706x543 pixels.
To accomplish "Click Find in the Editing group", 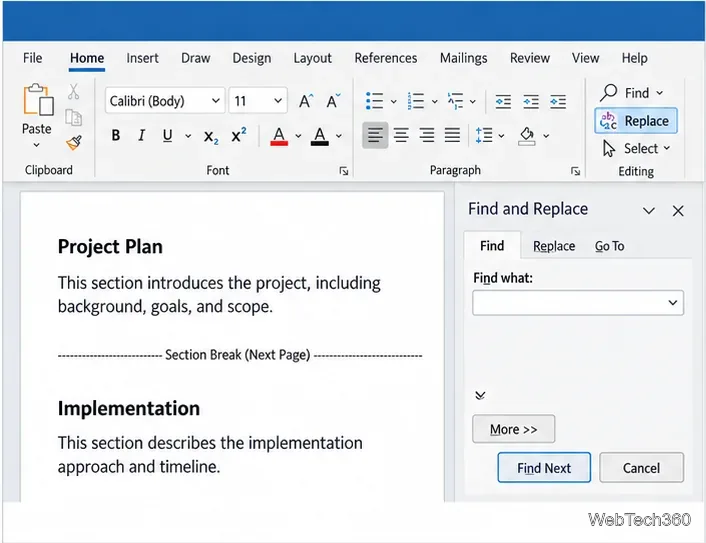I will (632, 93).
